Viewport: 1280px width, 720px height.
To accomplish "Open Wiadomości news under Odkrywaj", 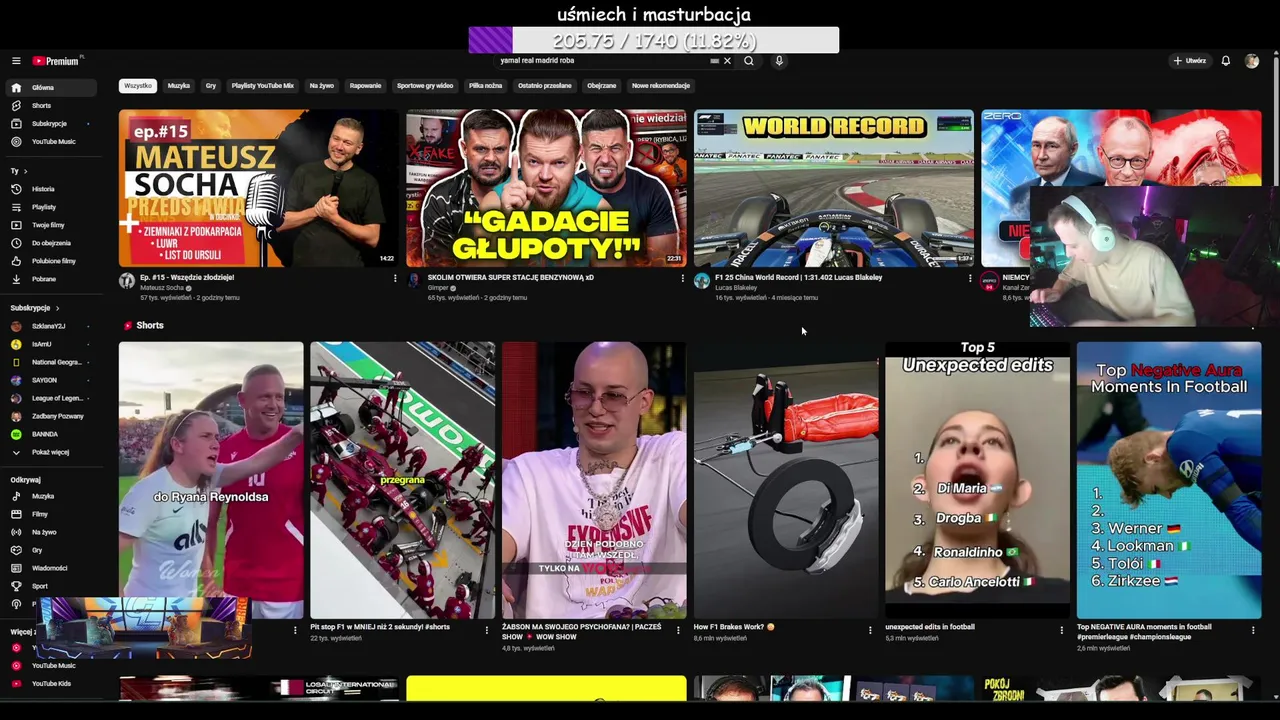I will point(50,568).
